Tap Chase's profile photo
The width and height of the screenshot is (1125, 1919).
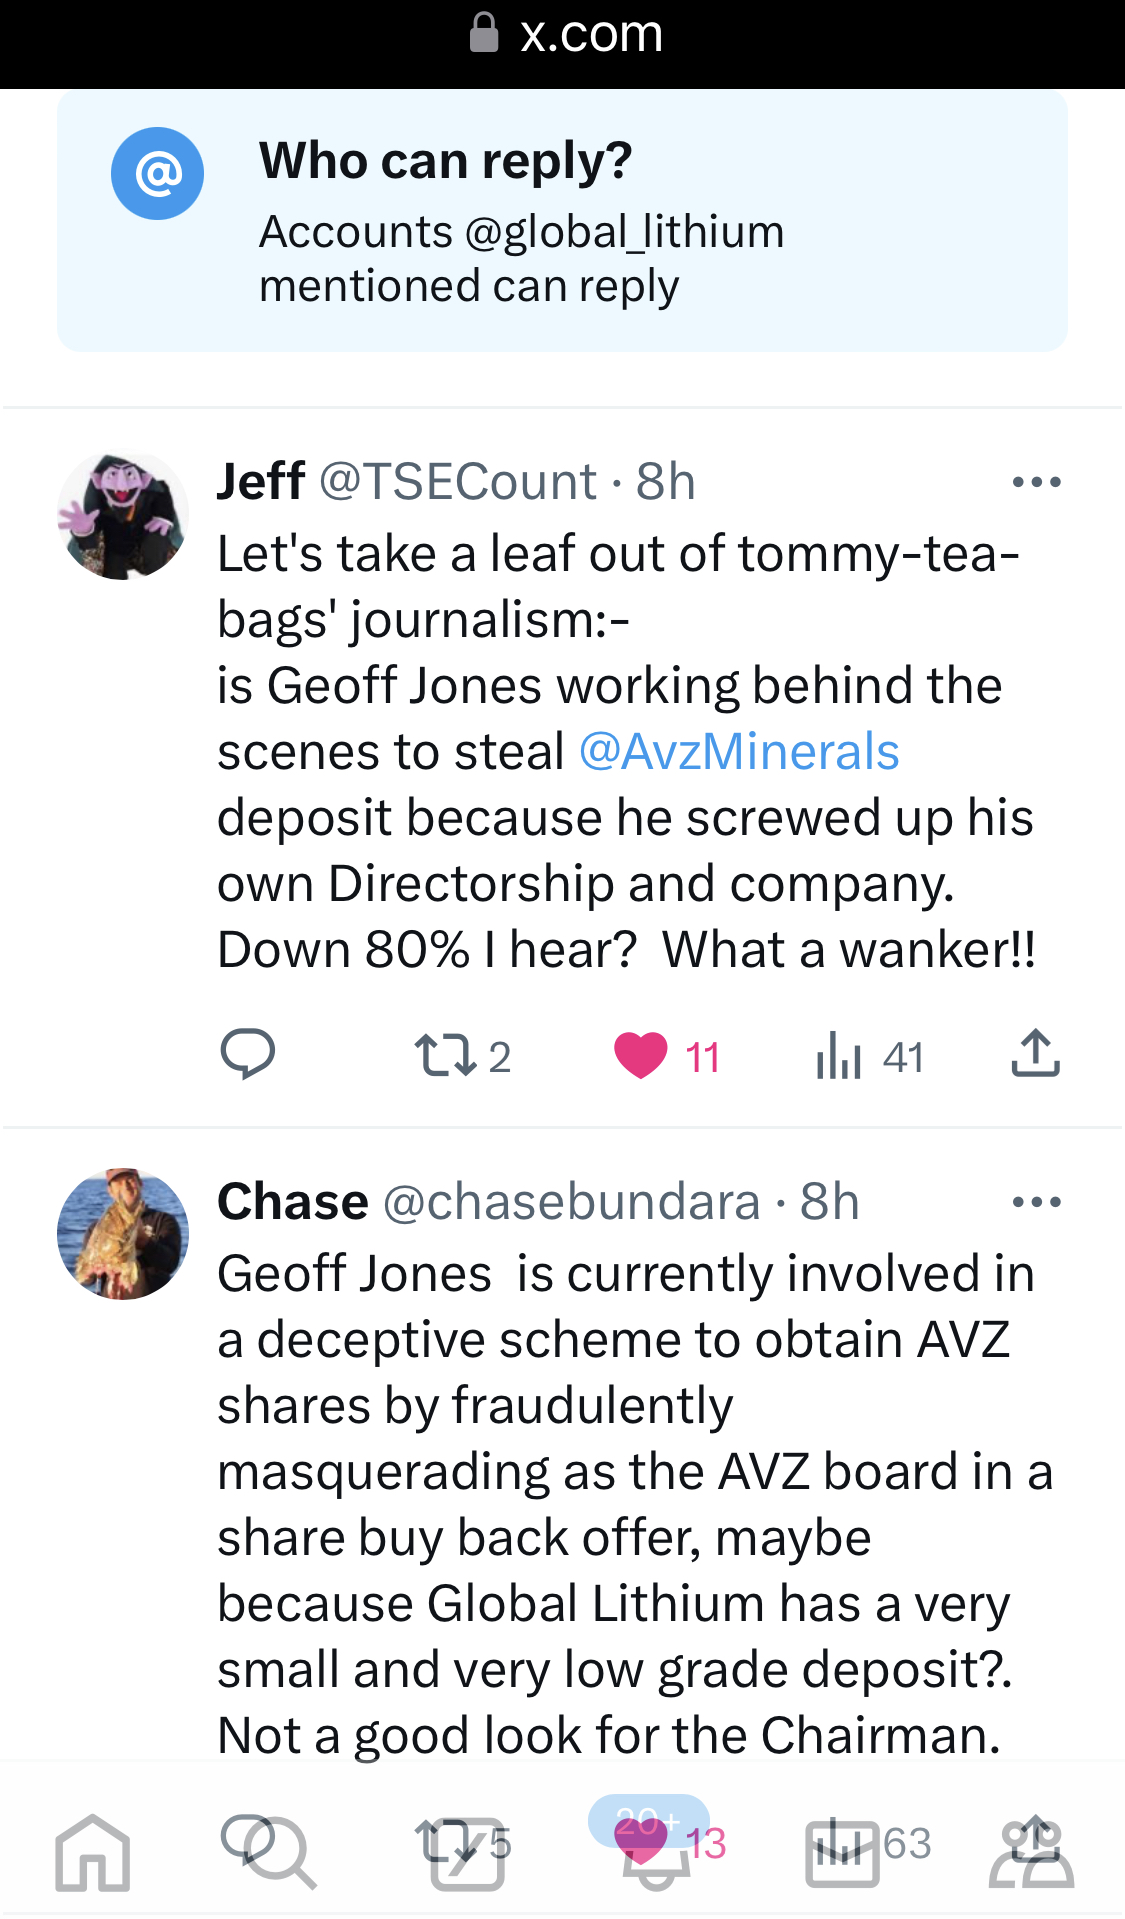pyautogui.click(x=123, y=1234)
